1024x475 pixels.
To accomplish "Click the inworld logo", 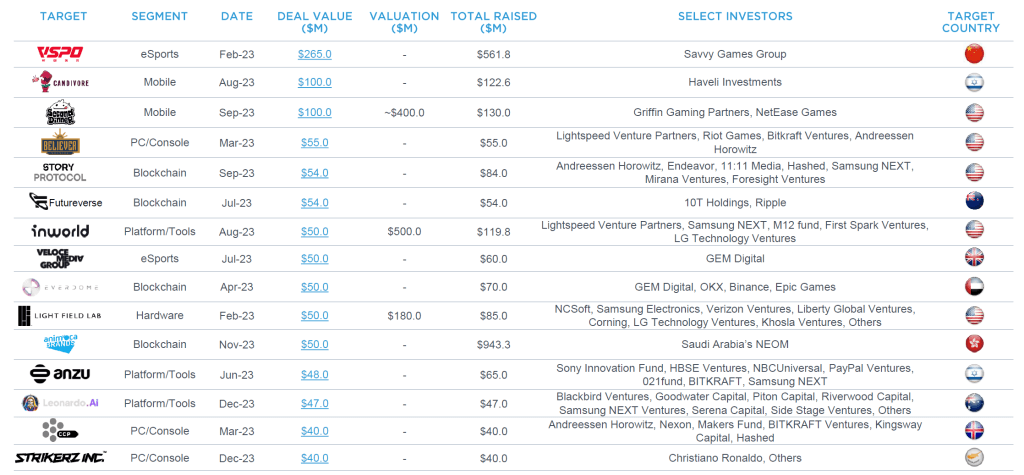I will click(x=60, y=231).
